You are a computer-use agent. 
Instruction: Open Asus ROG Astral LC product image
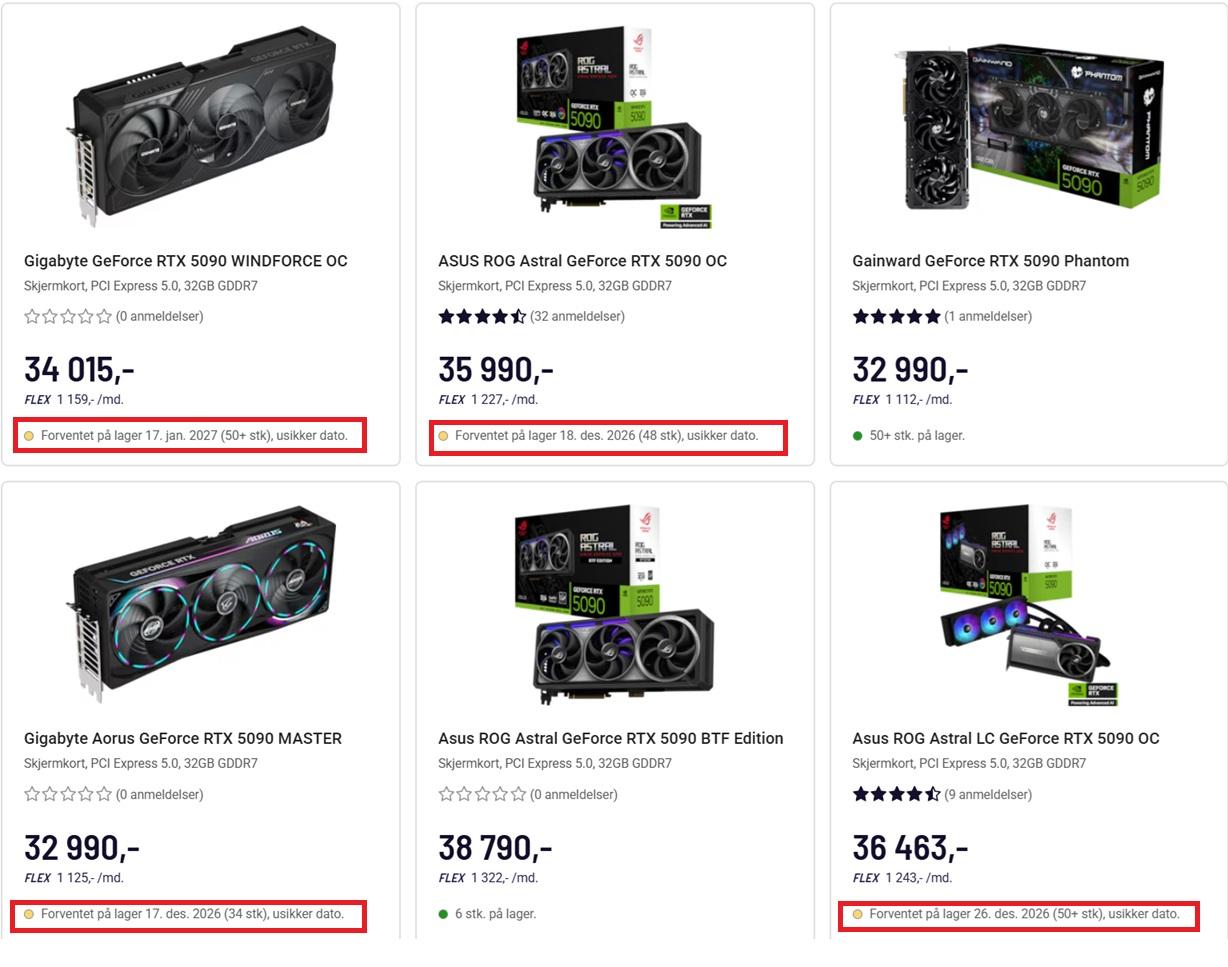coord(1028,602)
